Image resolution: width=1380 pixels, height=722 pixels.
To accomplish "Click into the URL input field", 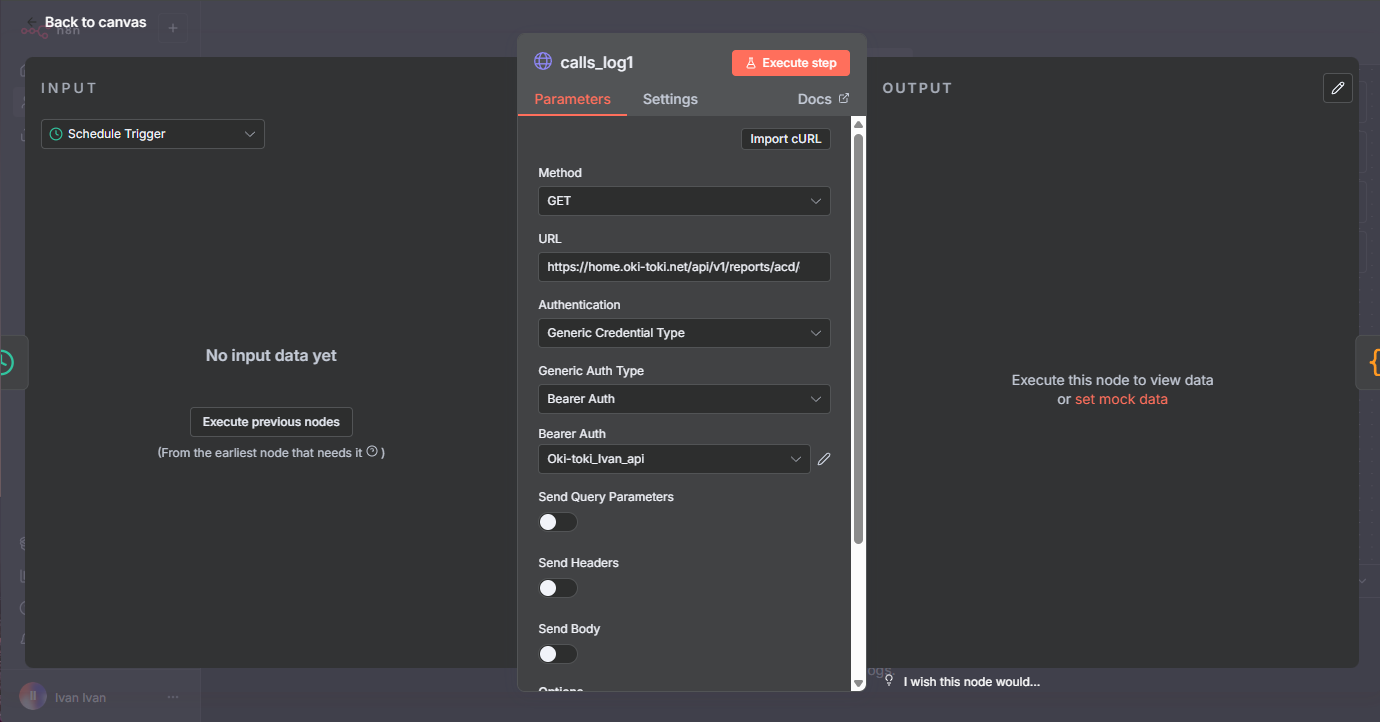I will [684, 267].
